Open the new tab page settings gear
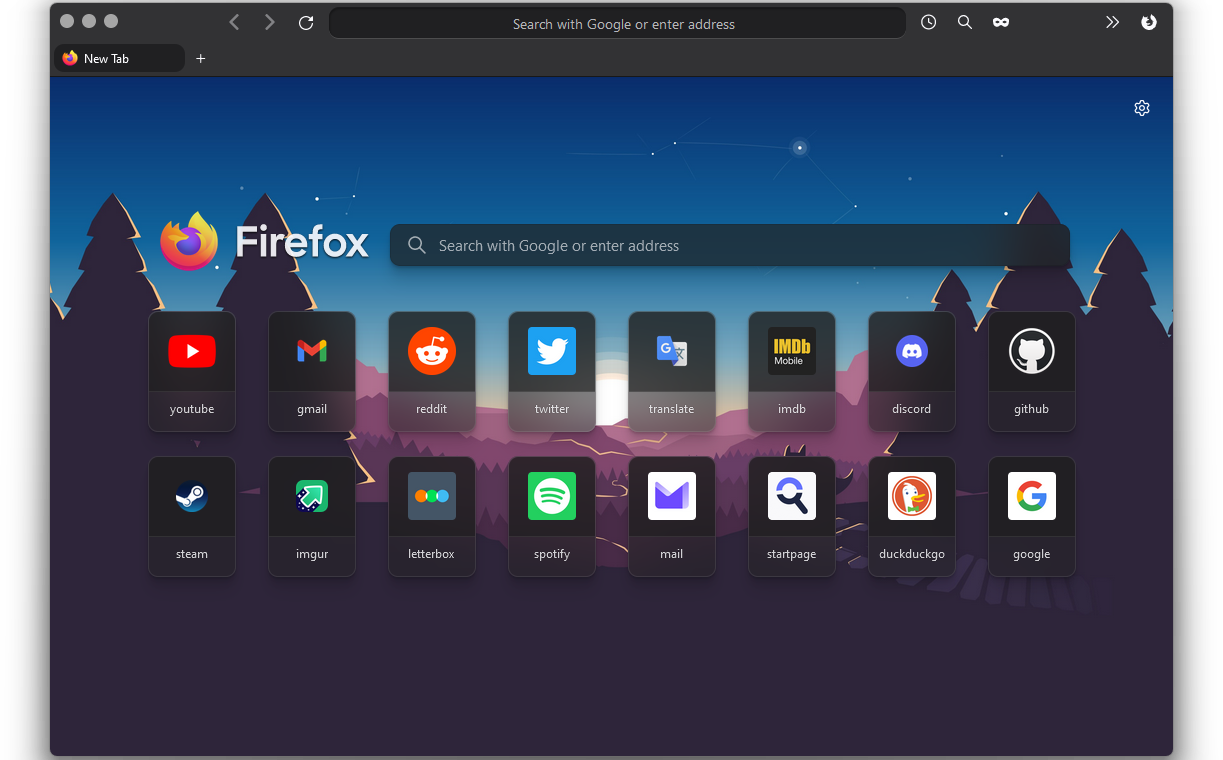Viewport: 1223px width, 760px height. click(1141, 107)
